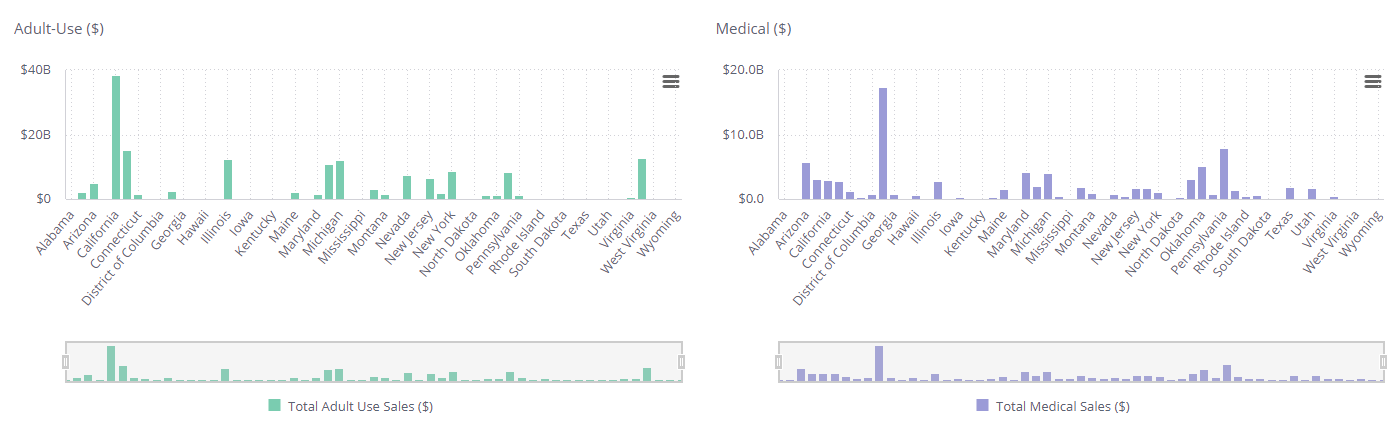
Task: Click the Pennsylvania bar in Medical chart
Action: coord(1224,174)
